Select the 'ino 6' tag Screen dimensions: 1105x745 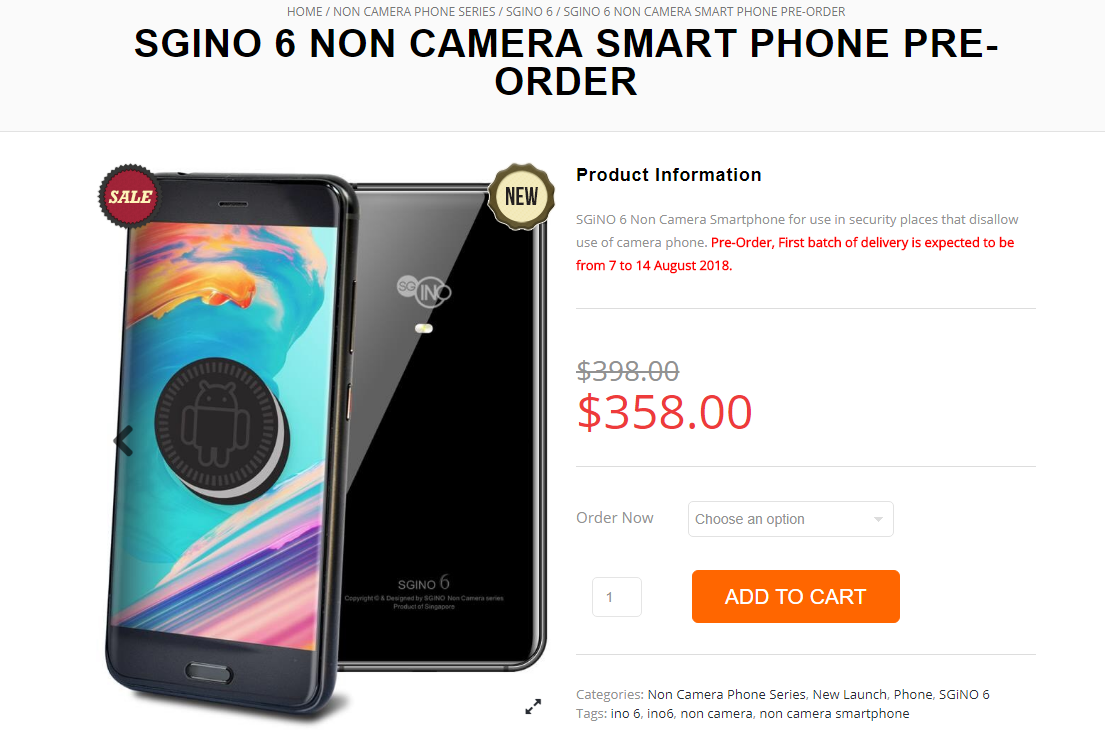(625, 713)
